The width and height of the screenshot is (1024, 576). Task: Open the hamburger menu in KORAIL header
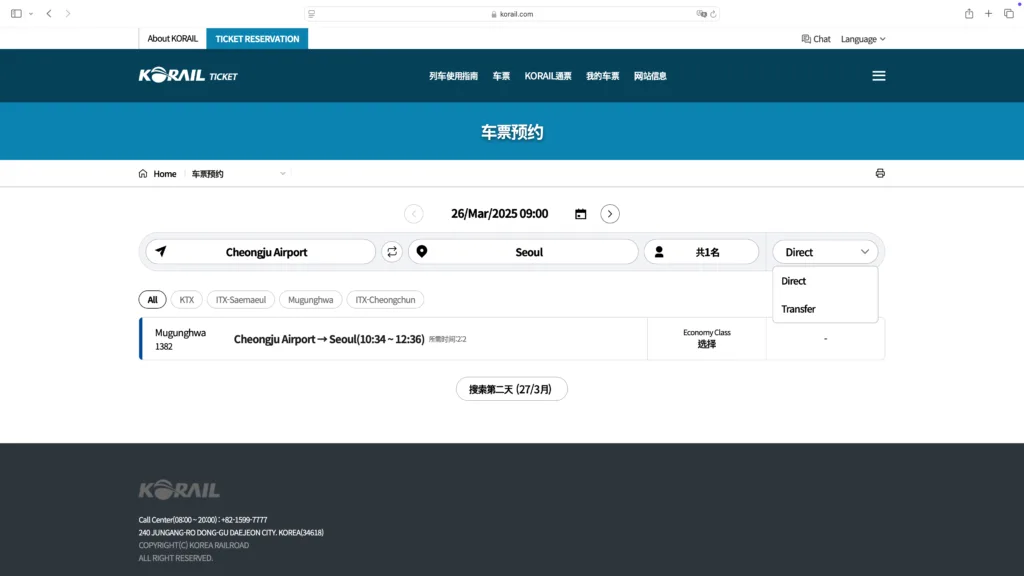(x=878, y=76)
